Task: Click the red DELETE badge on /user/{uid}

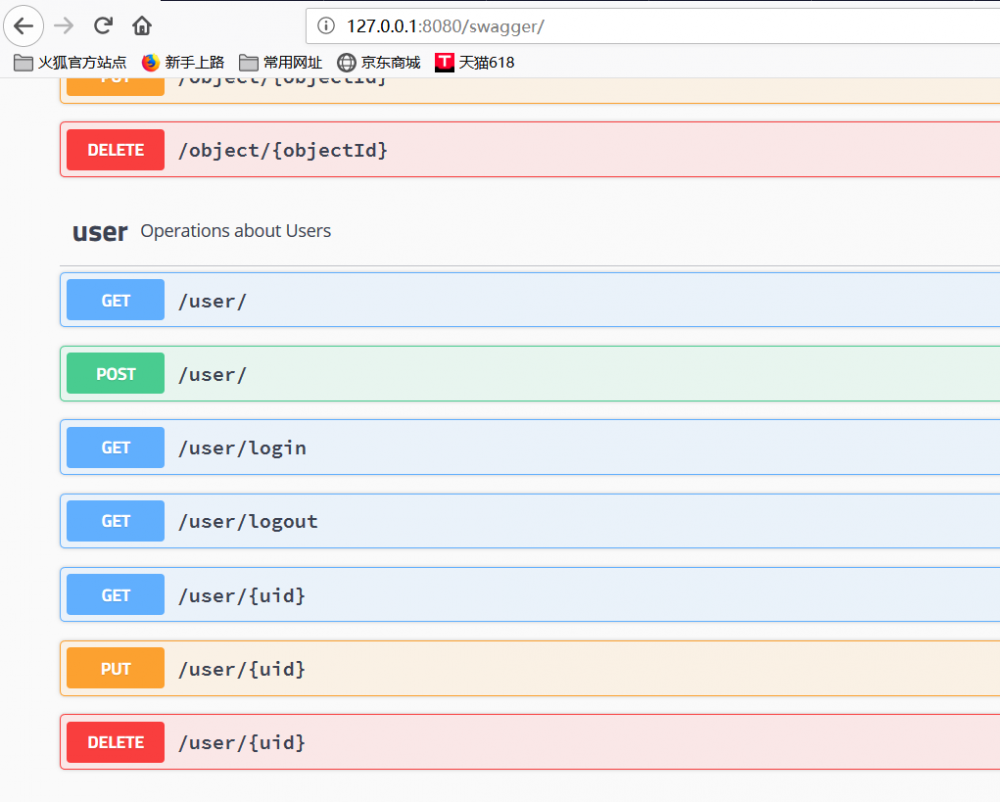Action: click(x=114, y=742)
